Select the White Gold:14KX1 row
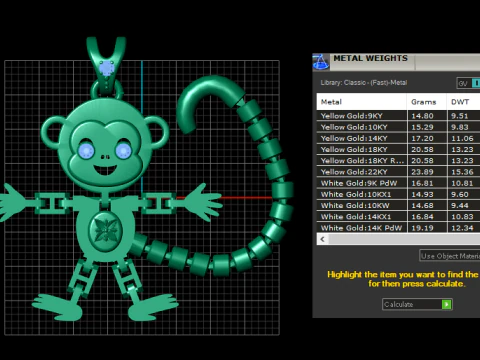The image size is (480, 360). click(x=398, y=217)
